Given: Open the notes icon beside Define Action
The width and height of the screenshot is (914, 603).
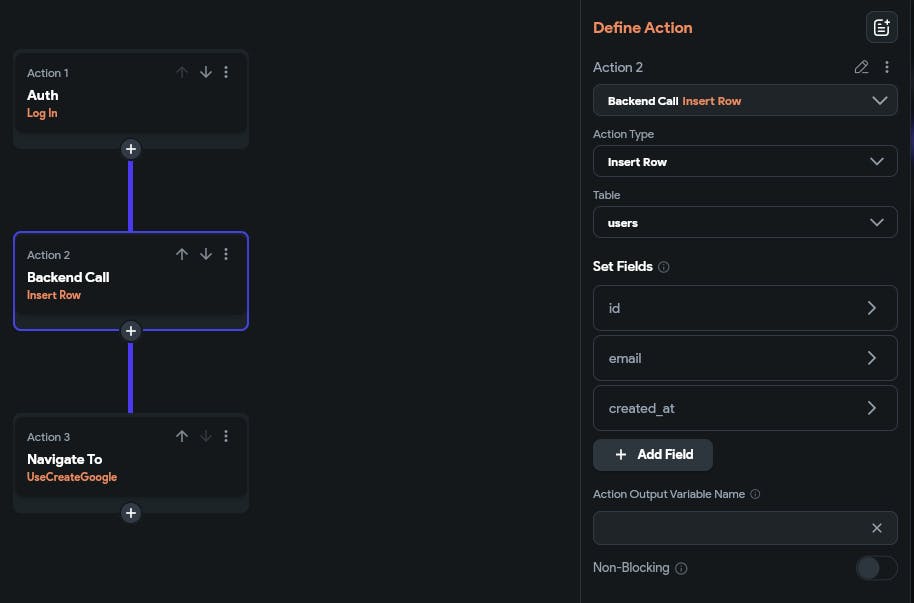Looking at the screenshot, I should [881, 28].
